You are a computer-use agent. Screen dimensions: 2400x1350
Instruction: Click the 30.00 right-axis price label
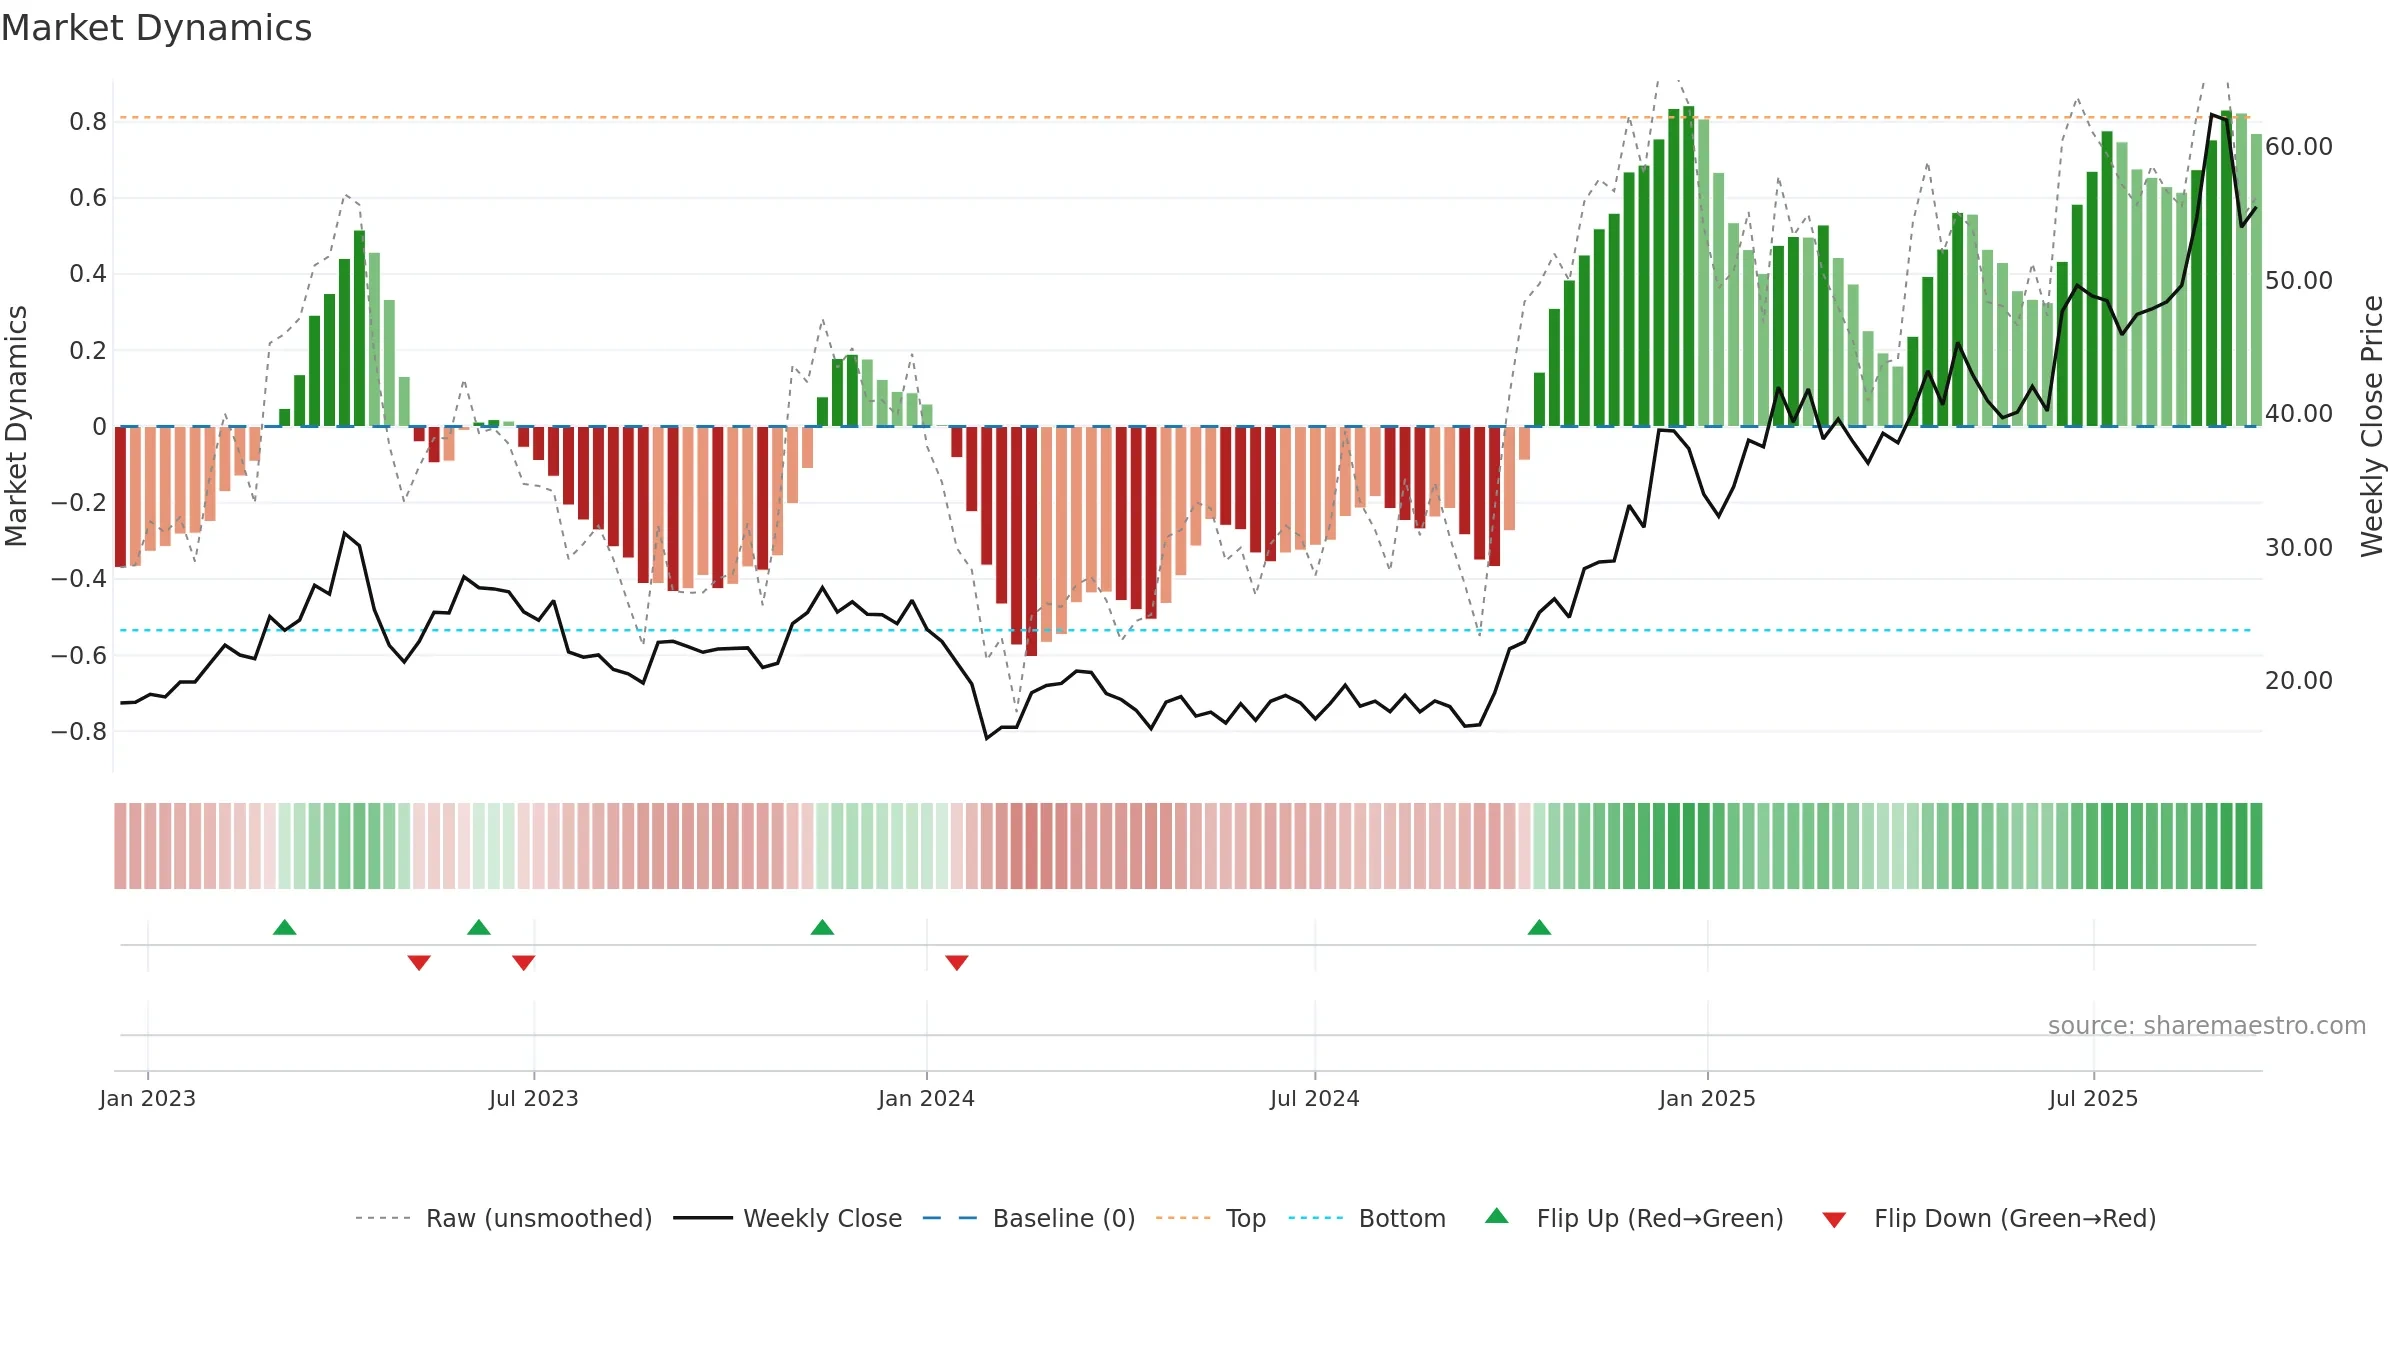[x=2299, y=548]
